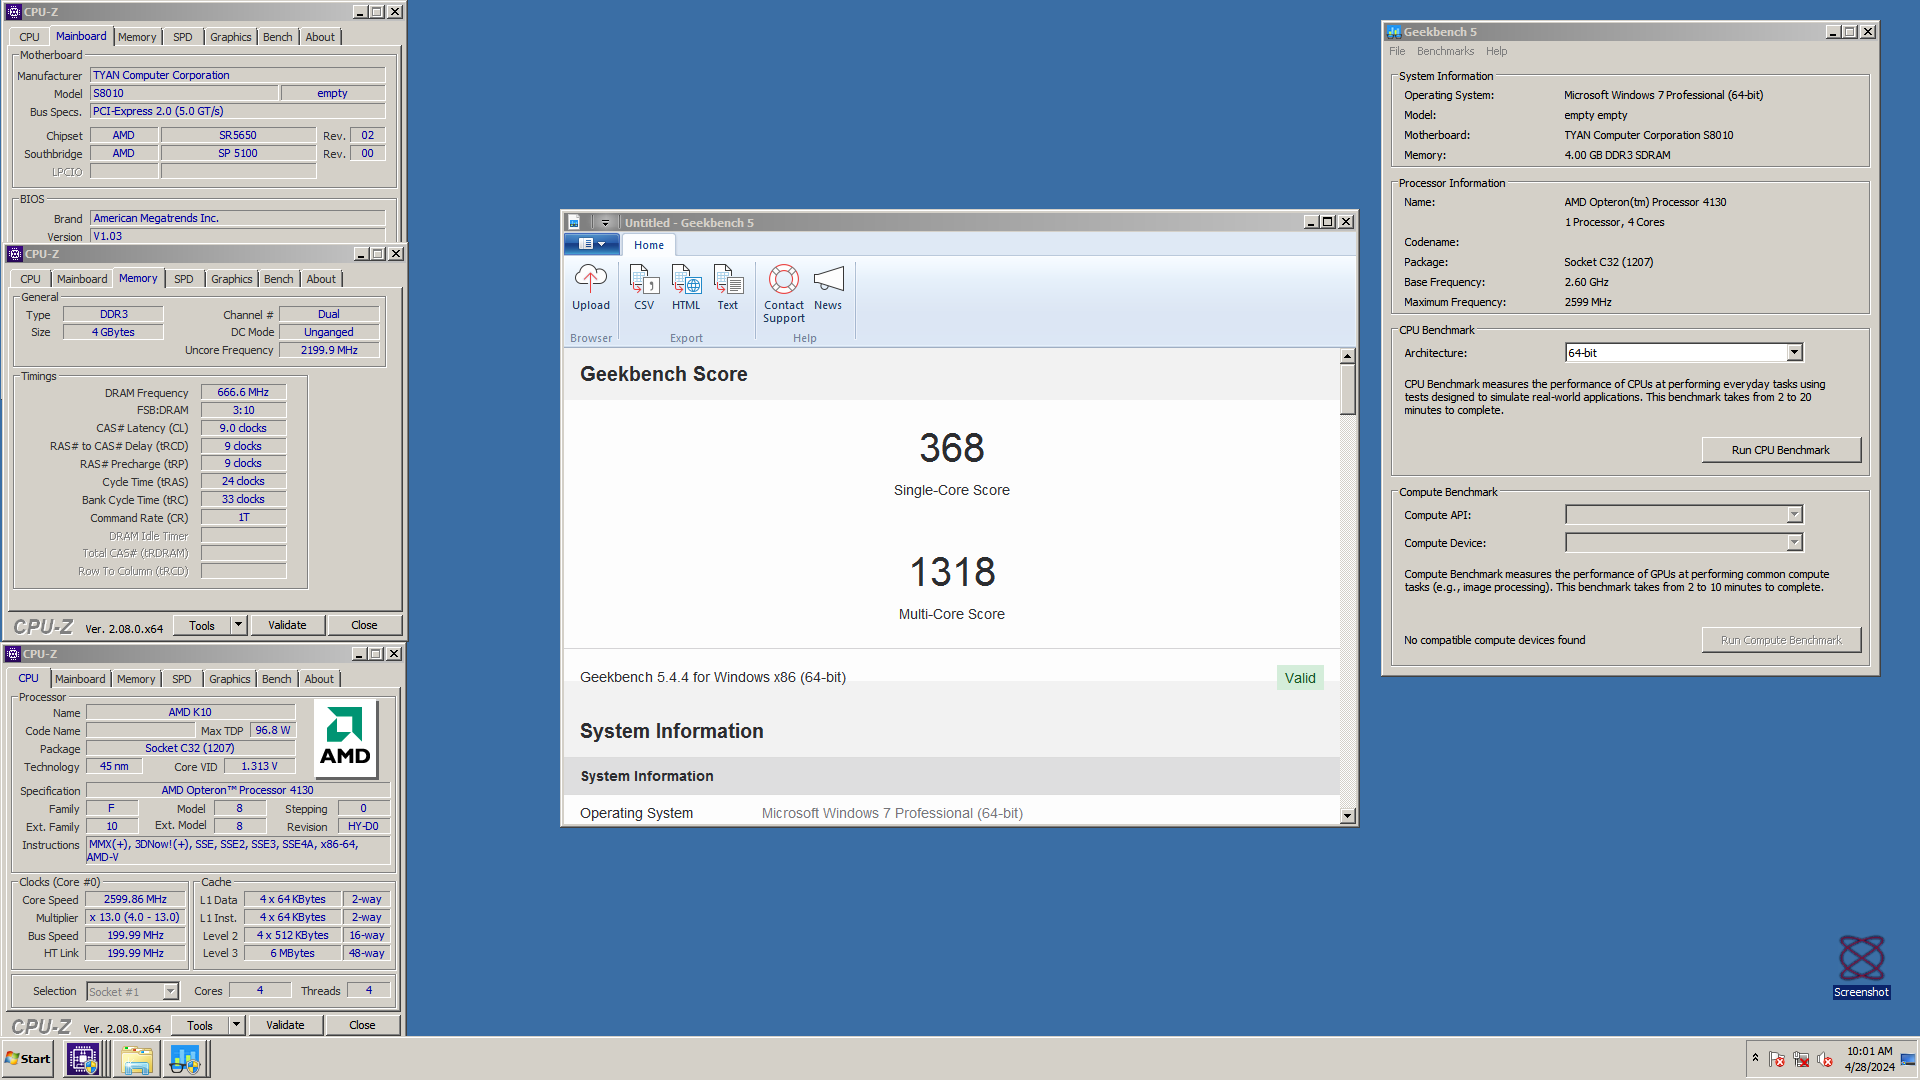
Task: Click the DRAM Frequency value 666.6 MHz
Action: (243, 392)
